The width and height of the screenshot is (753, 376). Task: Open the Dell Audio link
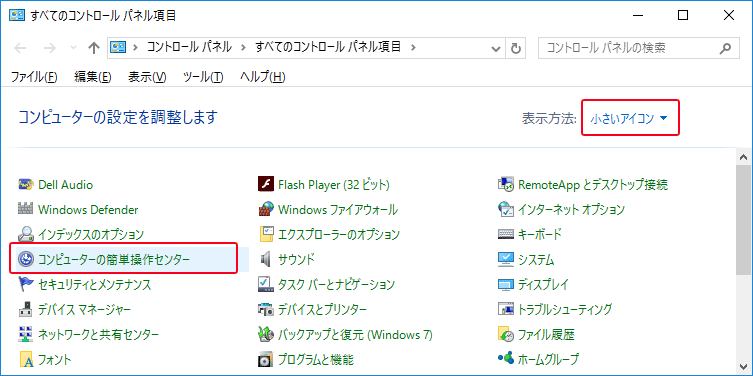[x=65, y=184]
